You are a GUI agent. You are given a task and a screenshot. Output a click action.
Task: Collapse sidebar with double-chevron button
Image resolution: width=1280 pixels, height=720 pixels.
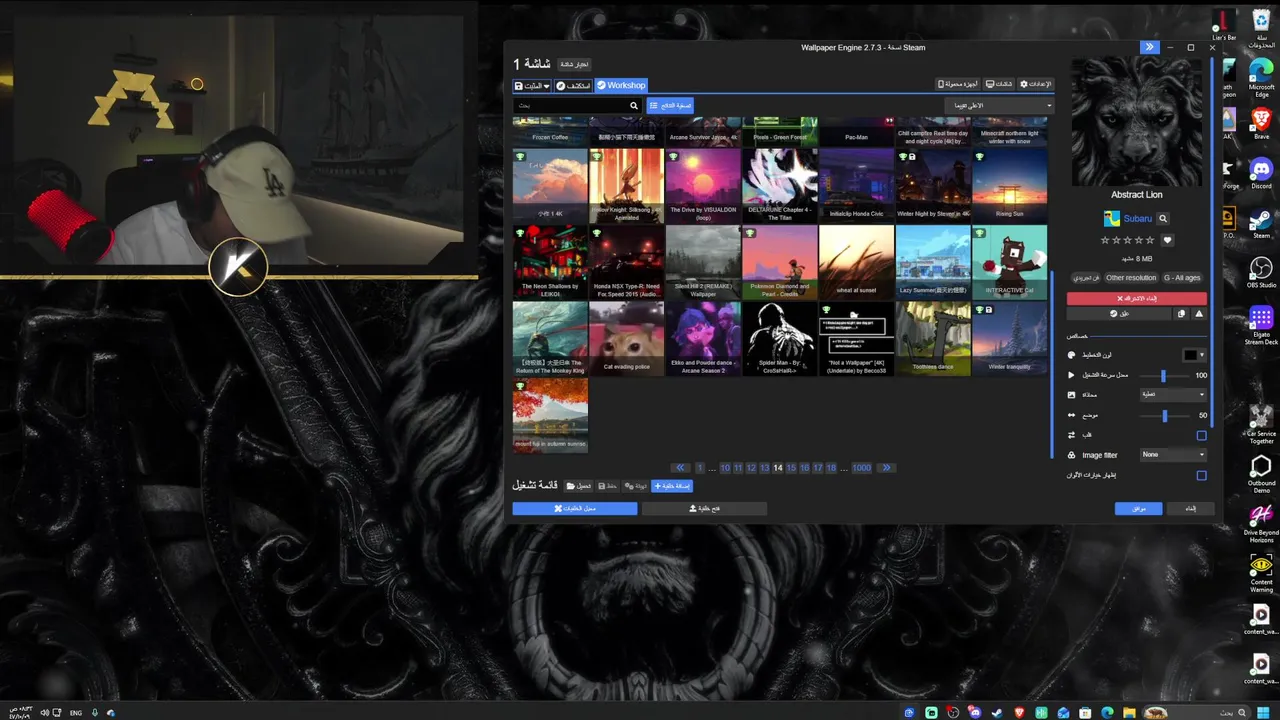(1149, 47)
